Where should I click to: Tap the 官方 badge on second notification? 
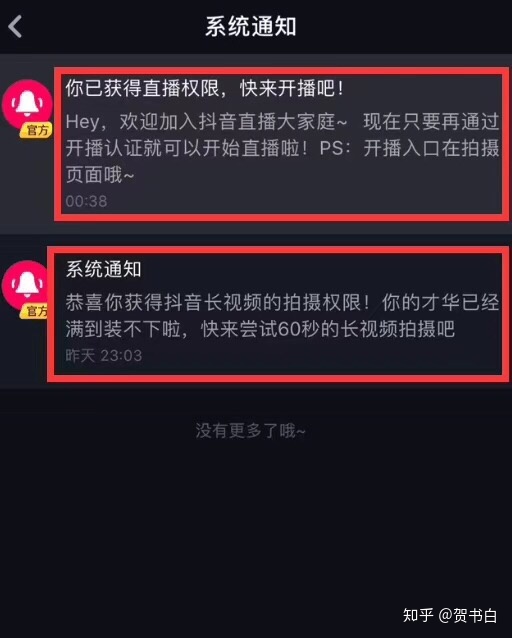tap(35, 311)
